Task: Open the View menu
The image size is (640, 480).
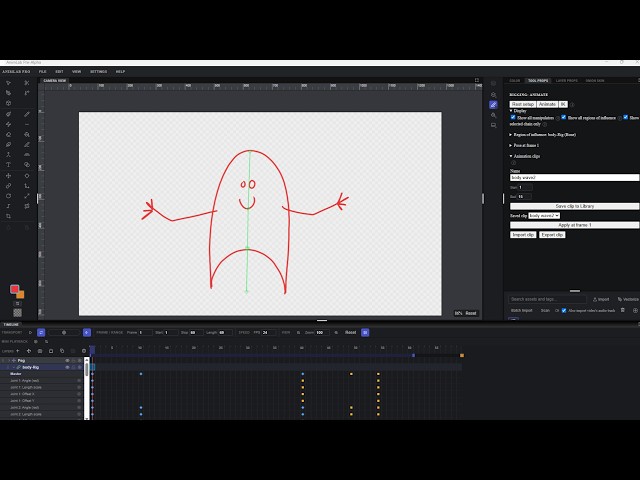Action: [76, 72]
